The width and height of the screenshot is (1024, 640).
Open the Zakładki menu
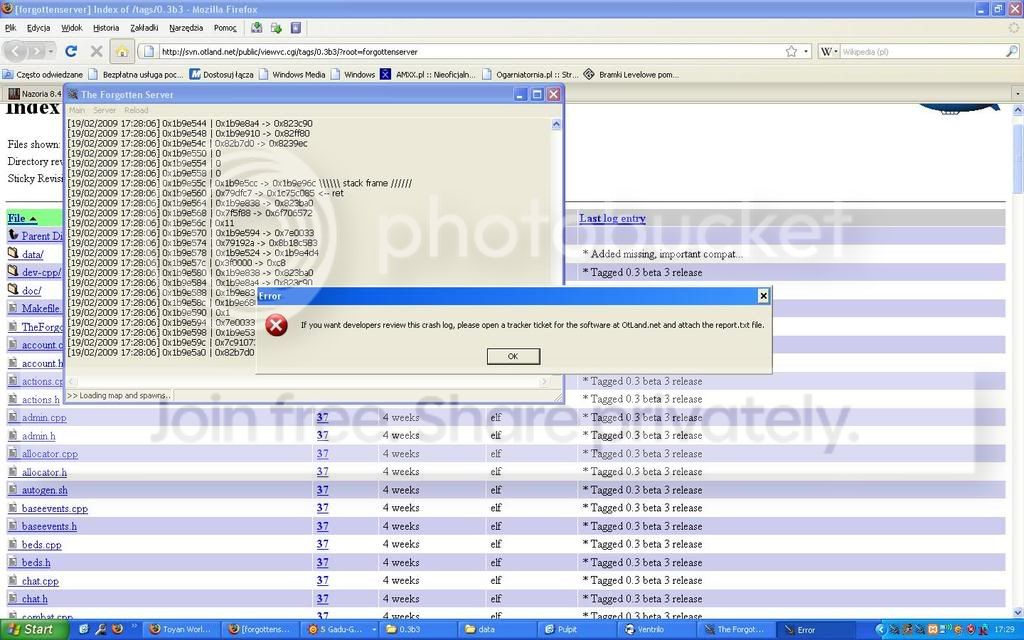[144, 27]
